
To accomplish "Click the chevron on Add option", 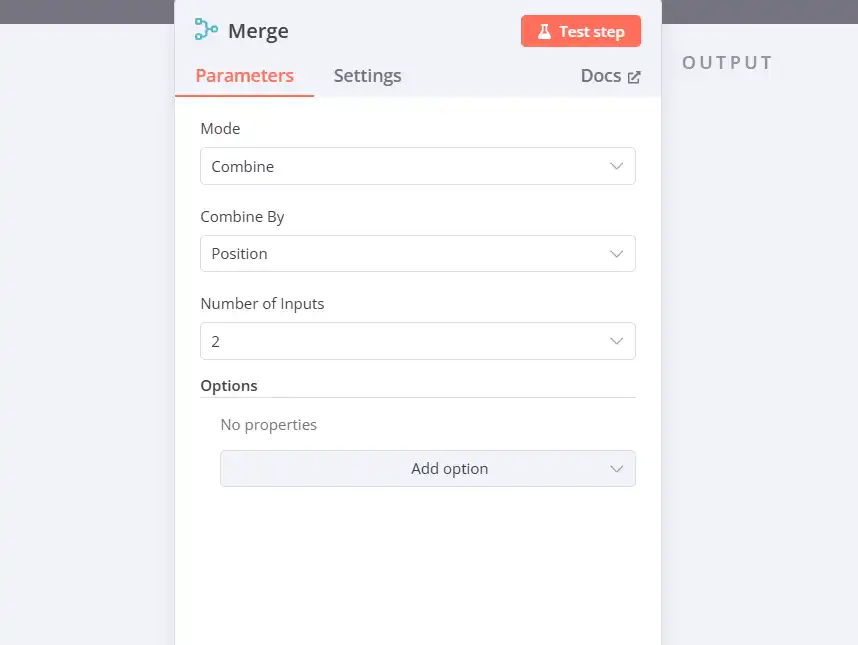I will (x=617, y=468).
